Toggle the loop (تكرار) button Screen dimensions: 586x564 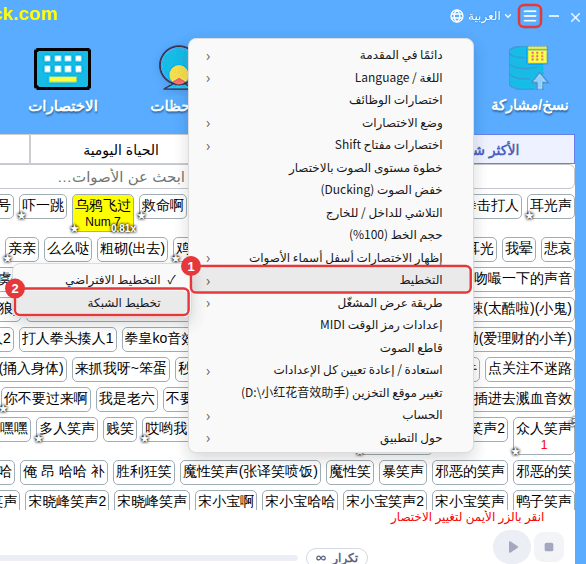point(337,557)
